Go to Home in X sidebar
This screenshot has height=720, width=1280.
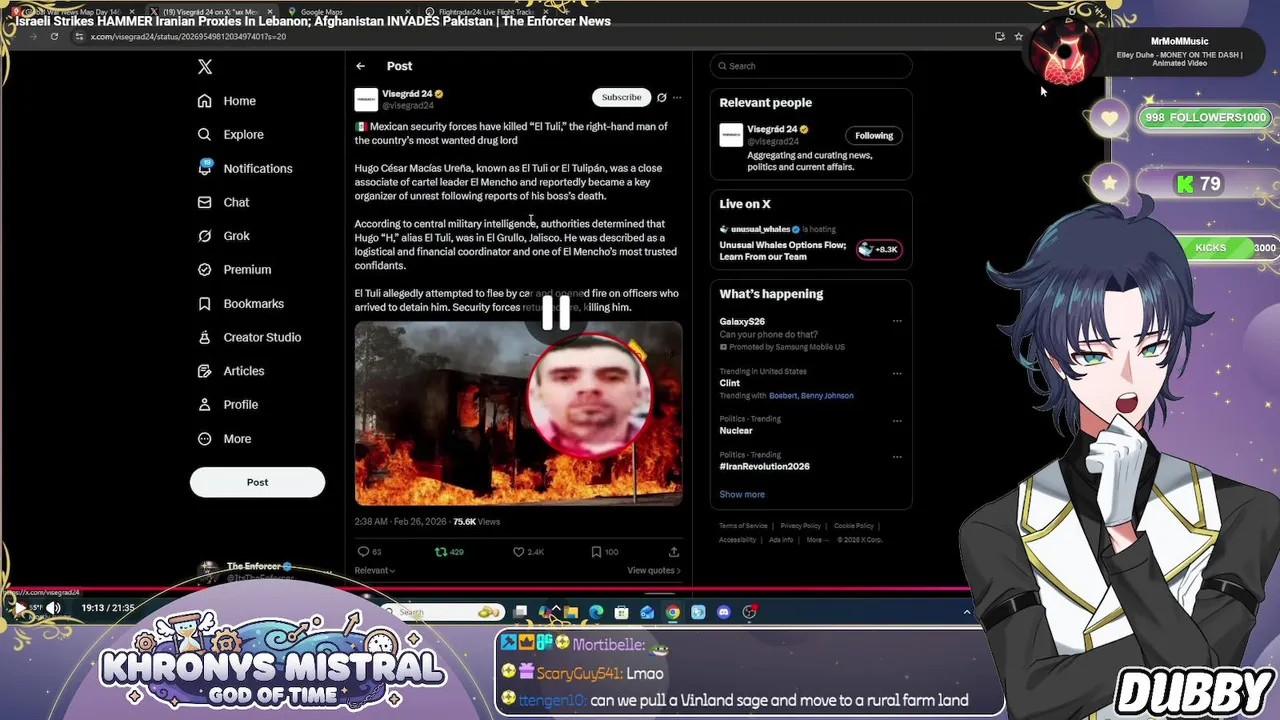coord(227,101)
